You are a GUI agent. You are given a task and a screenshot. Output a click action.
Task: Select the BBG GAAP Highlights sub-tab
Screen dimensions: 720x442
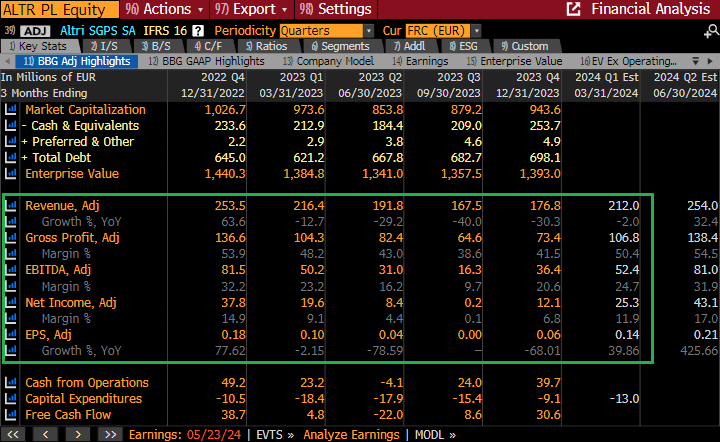(211, 61)
